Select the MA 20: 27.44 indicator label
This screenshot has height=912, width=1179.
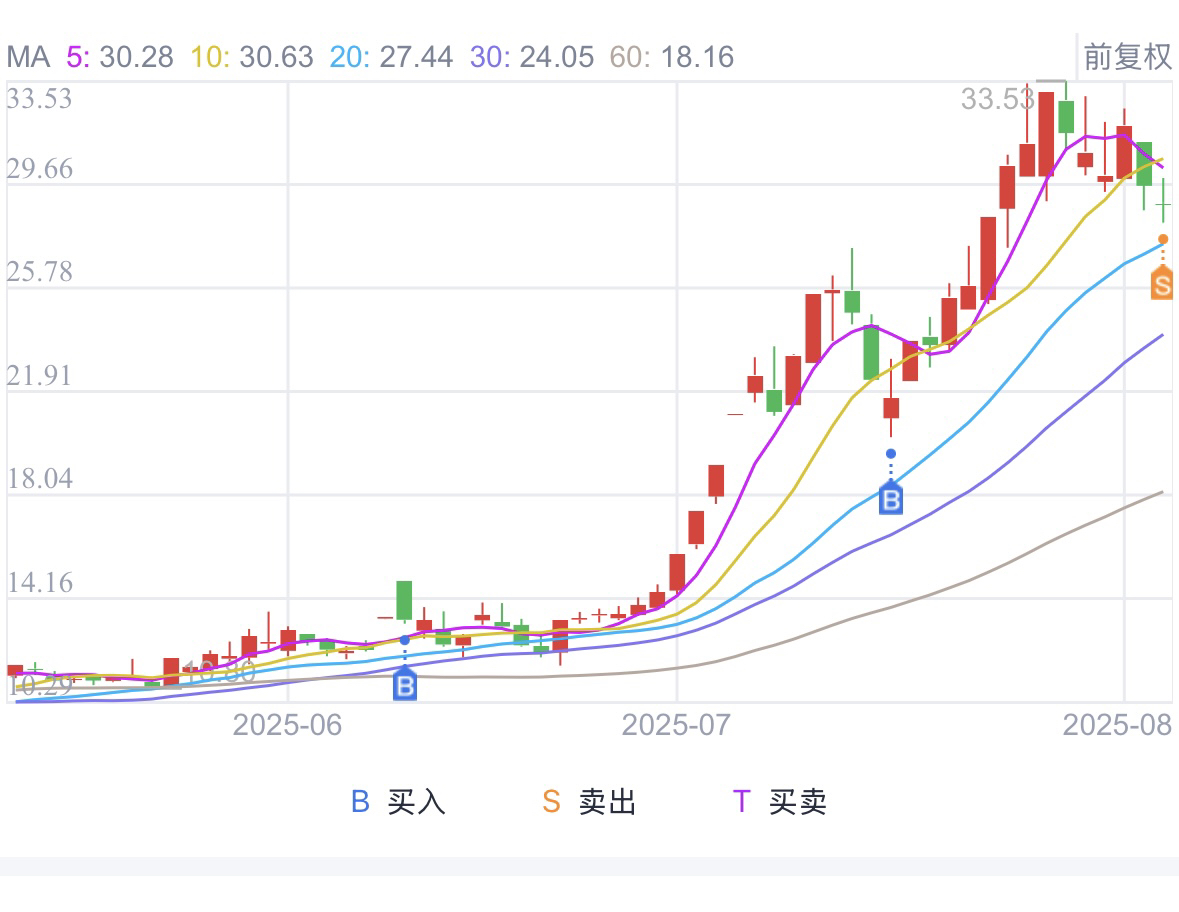click(391, 57)
